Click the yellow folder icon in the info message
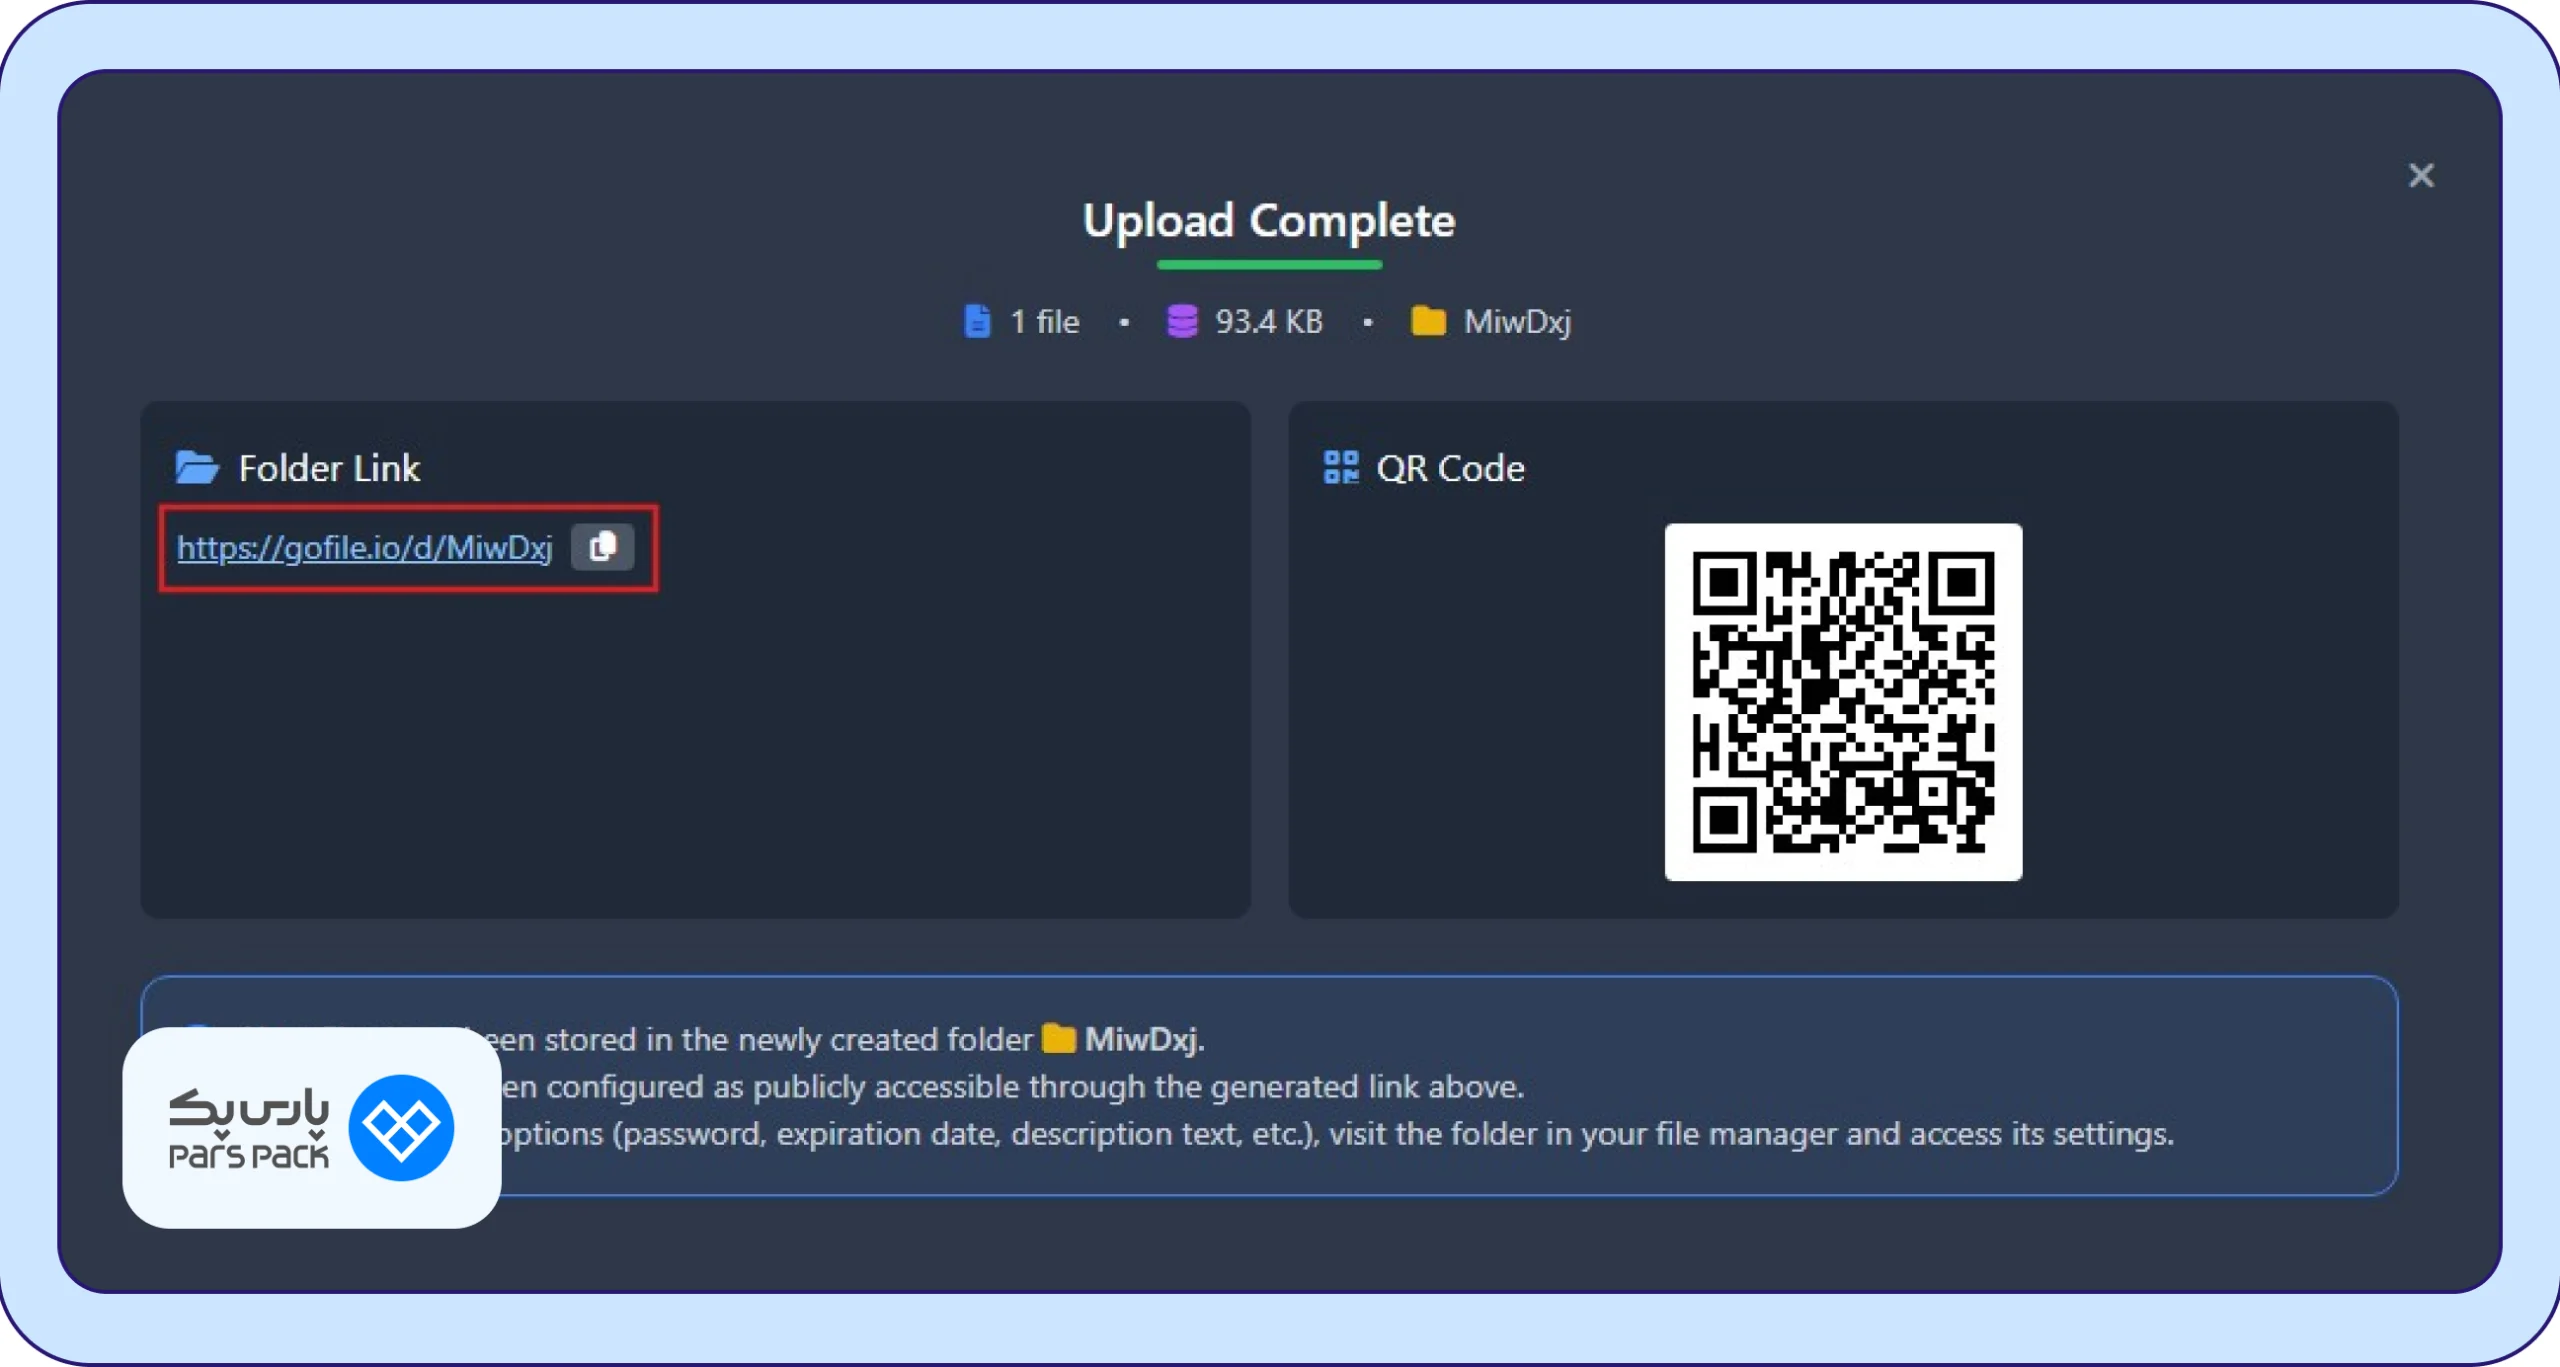This screenshot has height=1367, width=2560. (x=1058, y=1039)
